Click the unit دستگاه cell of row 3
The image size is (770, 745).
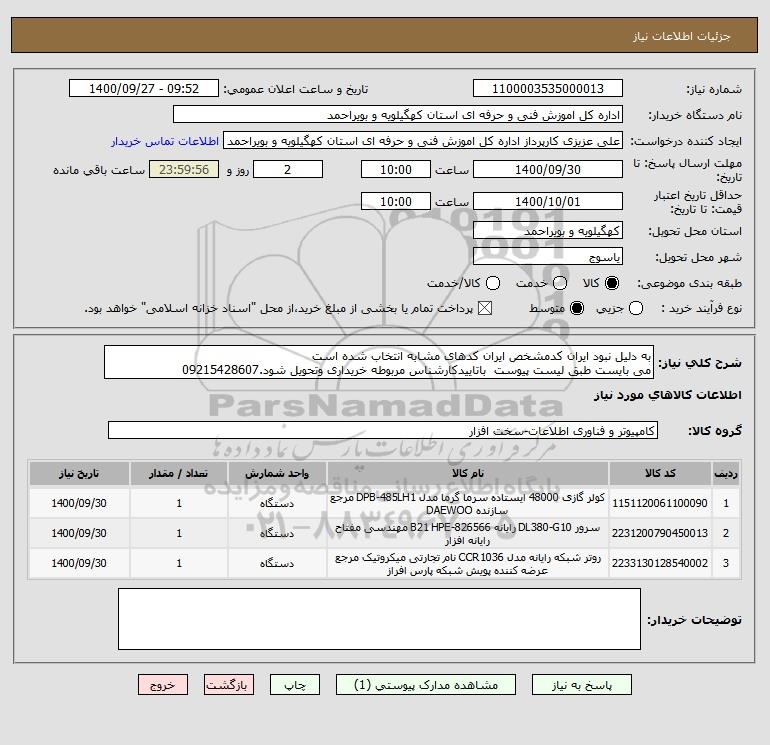(x=277, y=563)
